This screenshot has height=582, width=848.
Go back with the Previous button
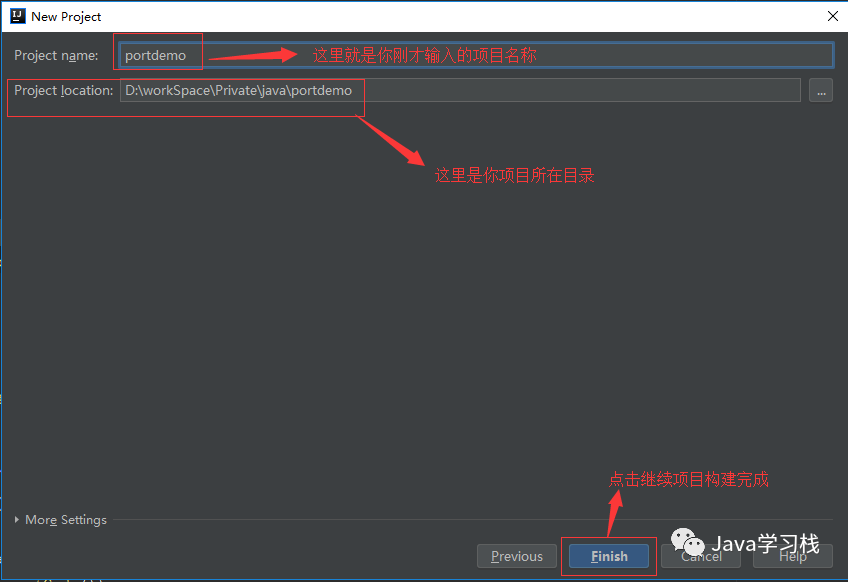pyautogui.click(x=516, y=556)
